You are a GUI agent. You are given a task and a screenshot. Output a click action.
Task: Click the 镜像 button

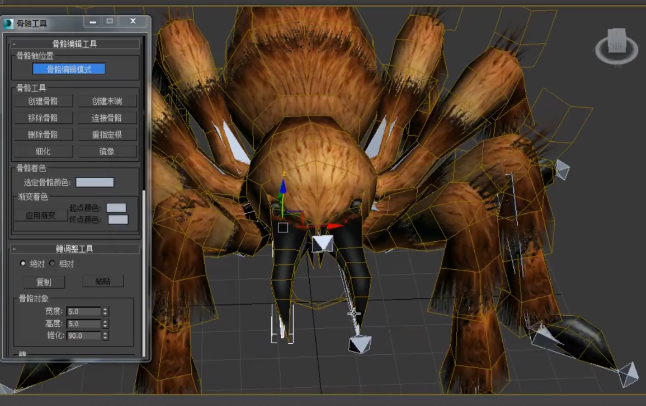coord(107,150)
